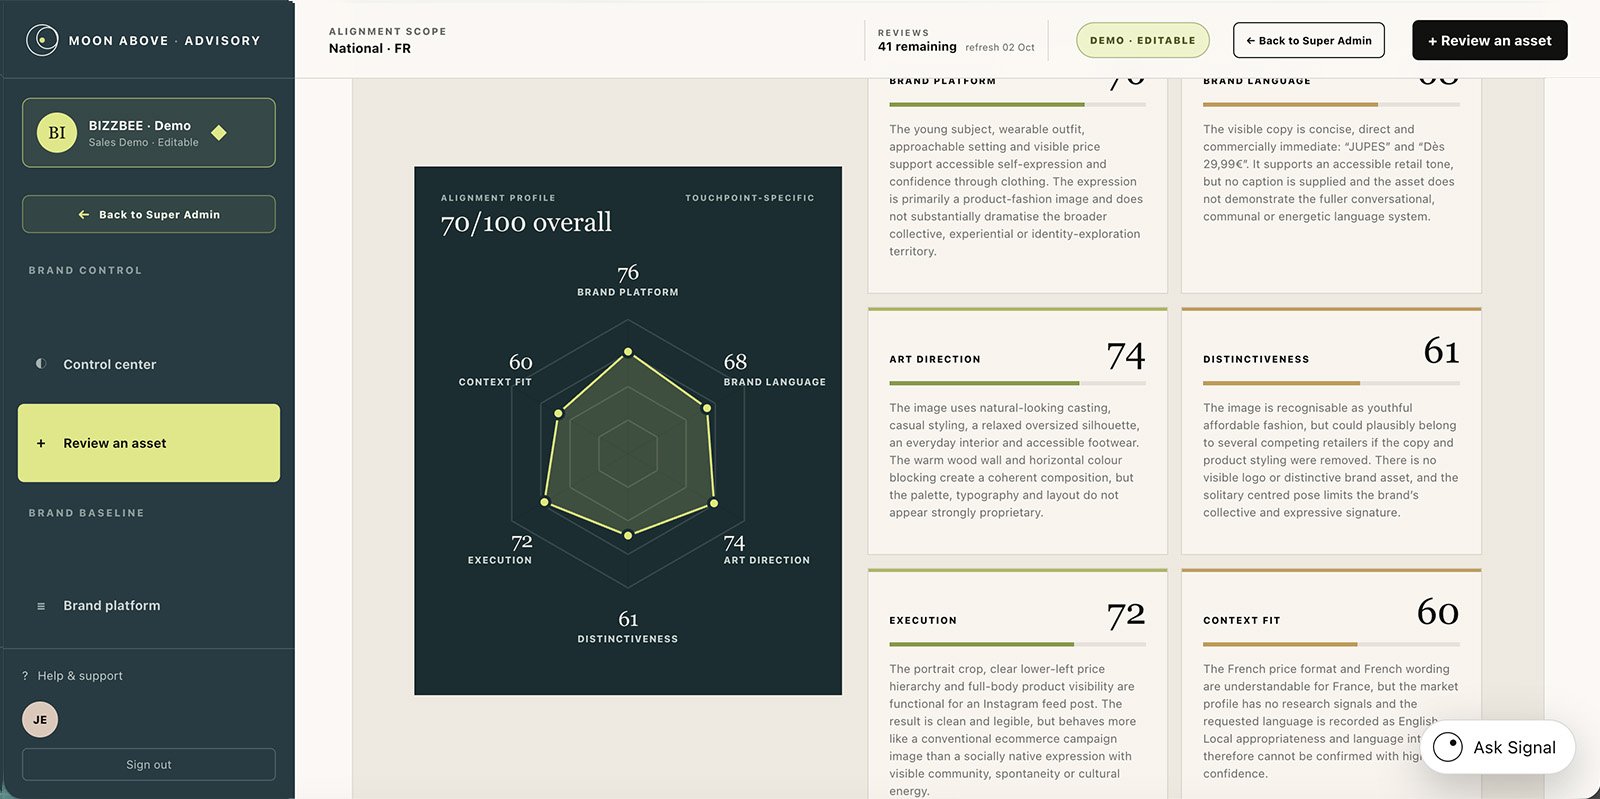
Task: Click the 41 remaining reviews counter
Action: 917,46
